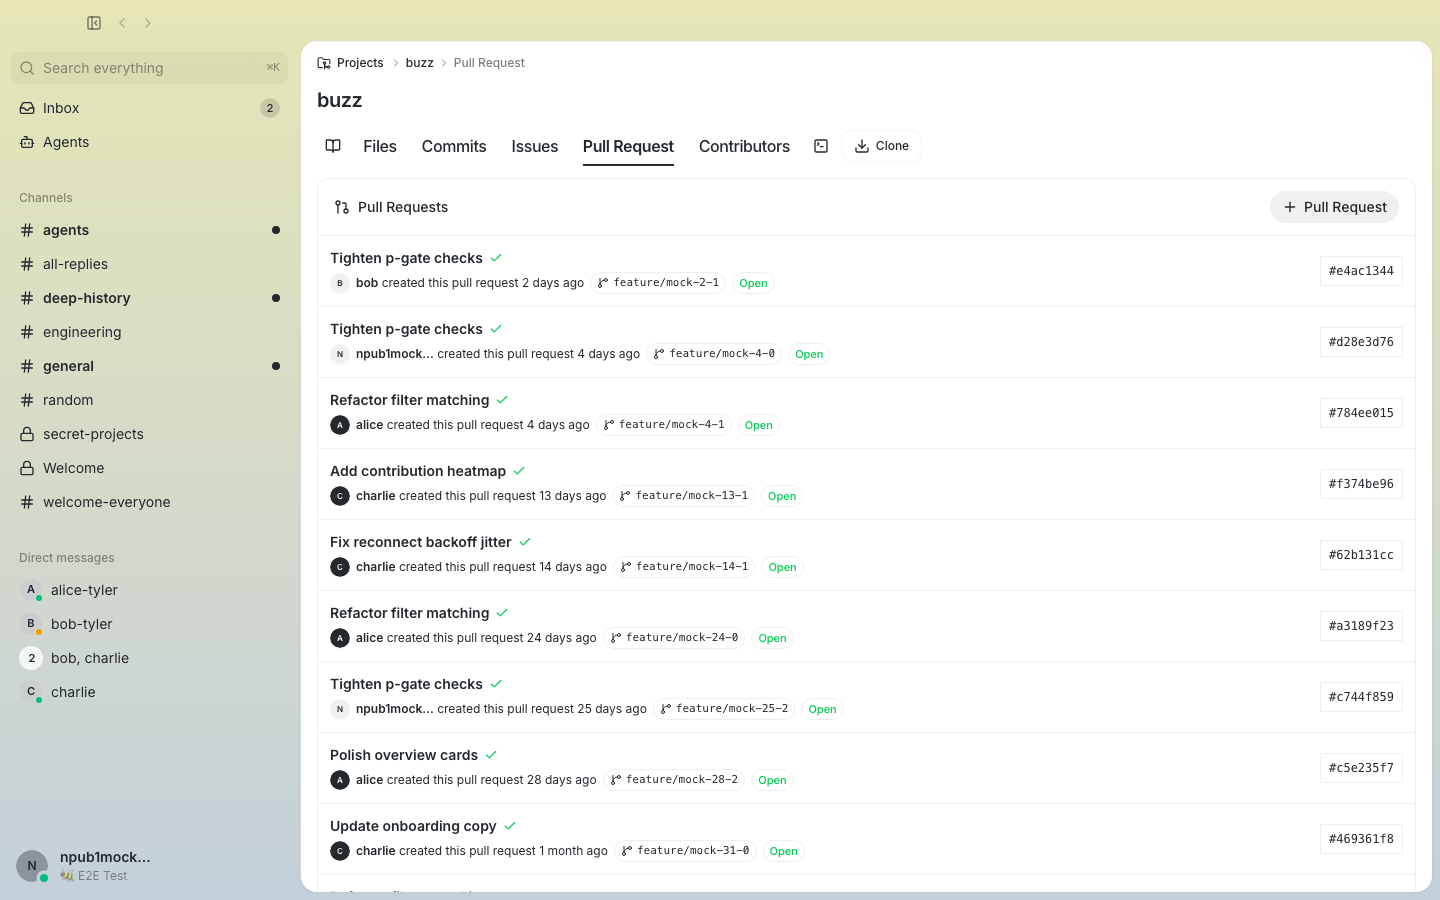Click the Agents robot icon
This screenshot has width=1440, height=900.
tap(27, 142)
